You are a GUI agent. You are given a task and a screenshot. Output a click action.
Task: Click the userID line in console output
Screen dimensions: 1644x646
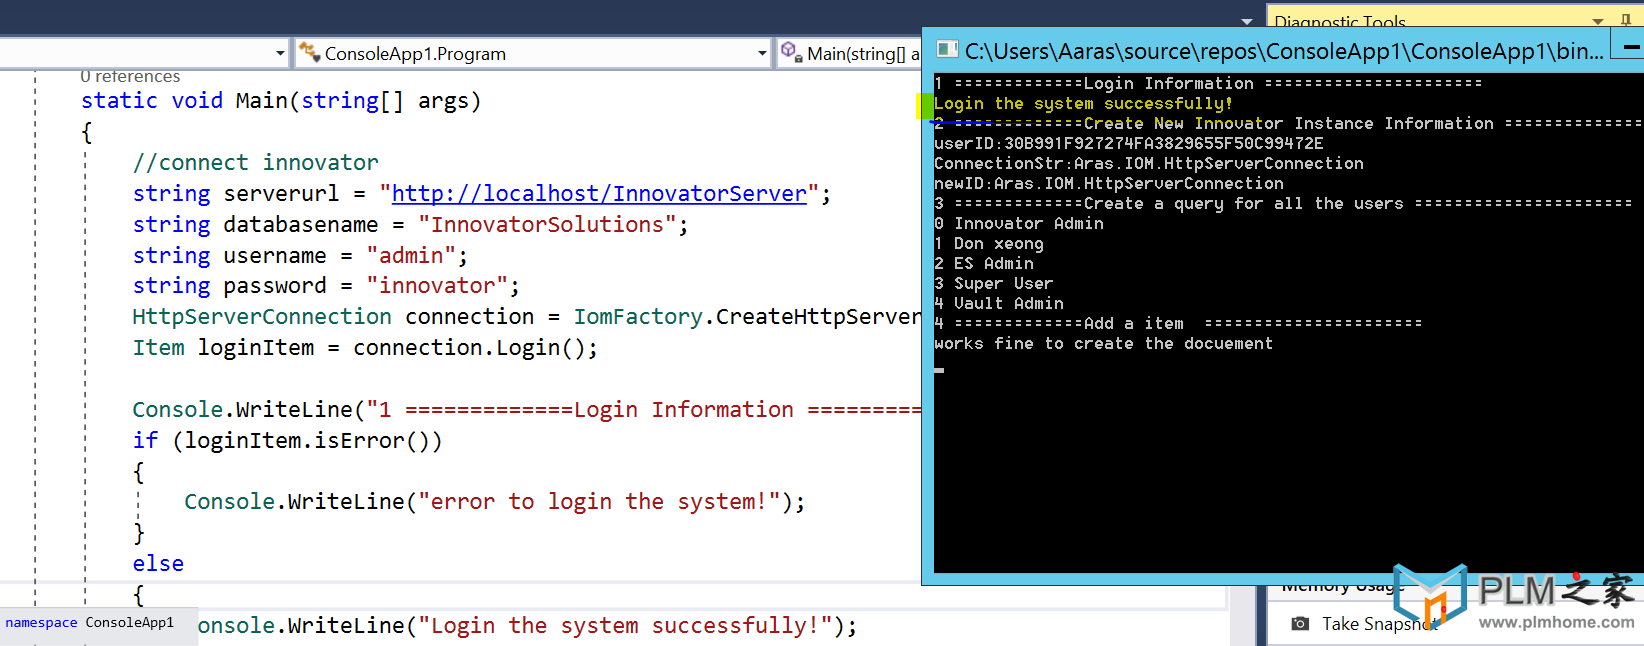[1129, 144]
